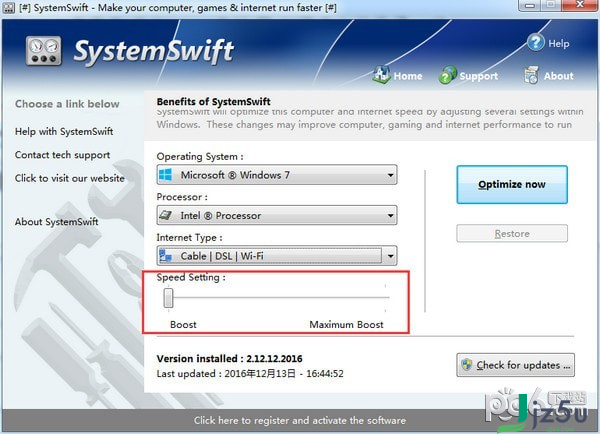Click register and activate the software bar

[300, 420]
